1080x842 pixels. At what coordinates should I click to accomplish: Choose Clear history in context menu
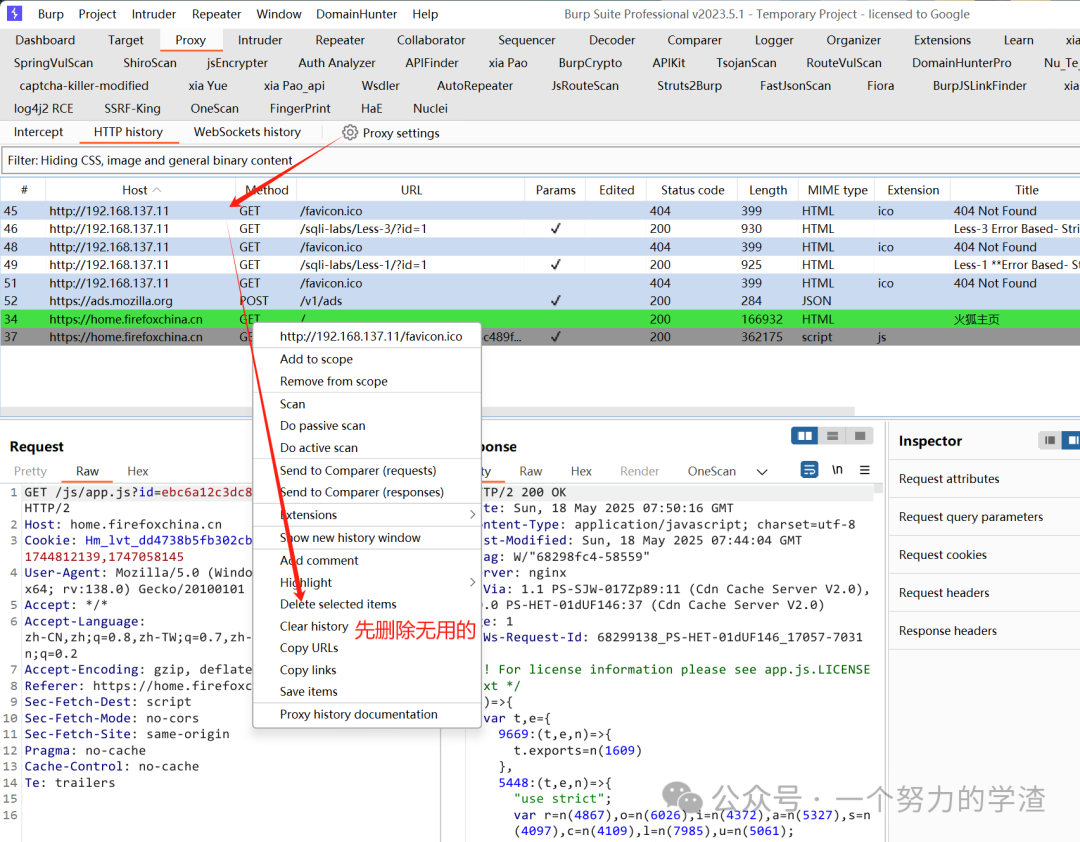[x=313, y=626]
